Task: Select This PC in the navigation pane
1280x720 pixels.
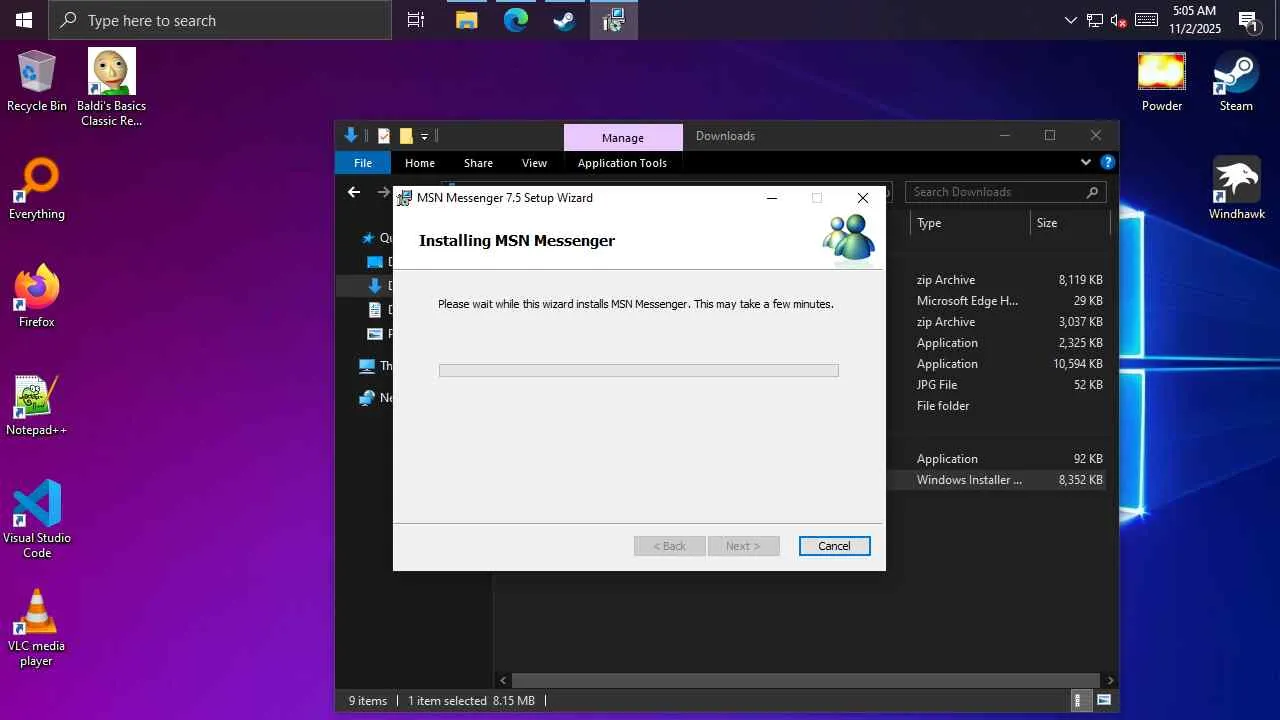Action: 377,366
